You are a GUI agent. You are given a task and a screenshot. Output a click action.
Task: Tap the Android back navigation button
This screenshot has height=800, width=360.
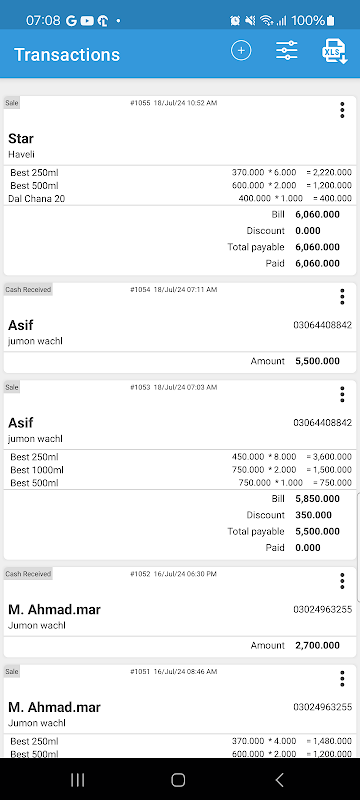click(x=279, y=779)
